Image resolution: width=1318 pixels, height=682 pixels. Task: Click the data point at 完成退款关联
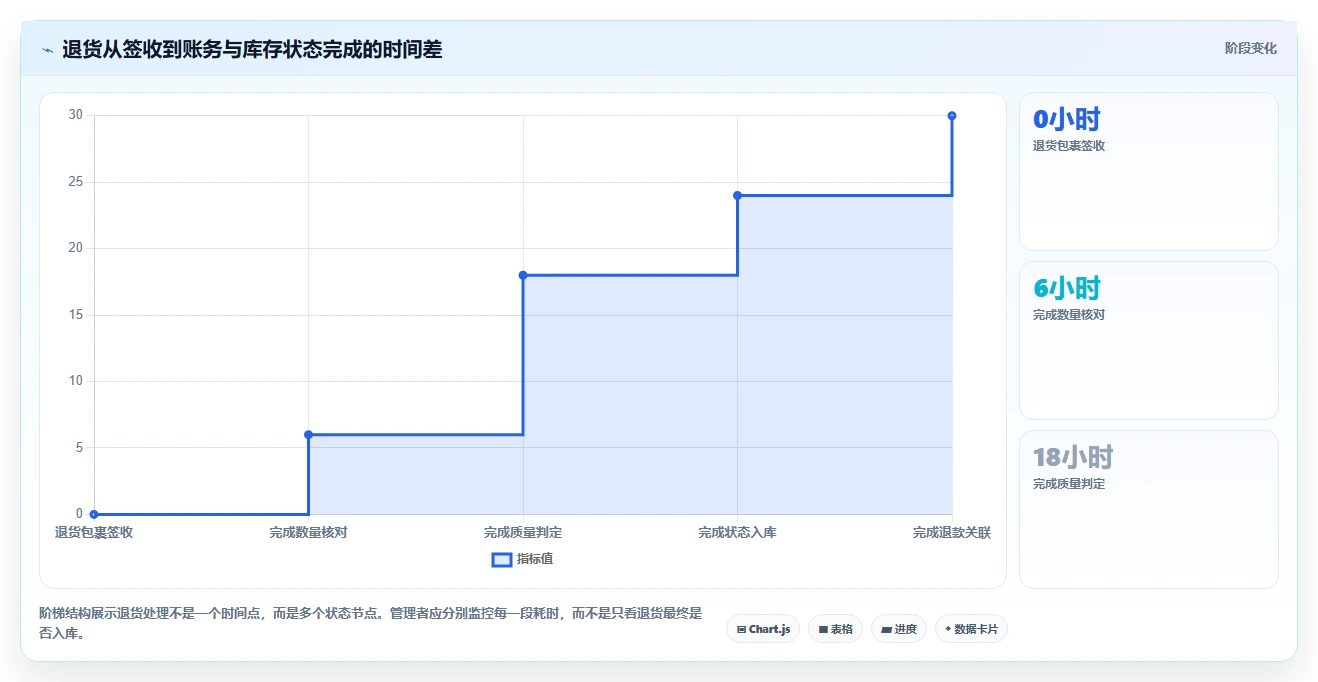[952, 116]
